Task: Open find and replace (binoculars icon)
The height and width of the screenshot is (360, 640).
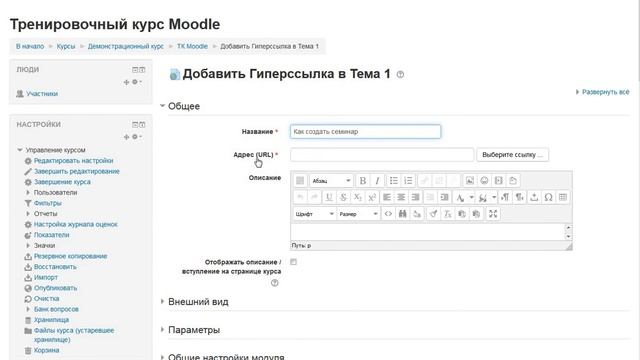Action: pos(402,213)
